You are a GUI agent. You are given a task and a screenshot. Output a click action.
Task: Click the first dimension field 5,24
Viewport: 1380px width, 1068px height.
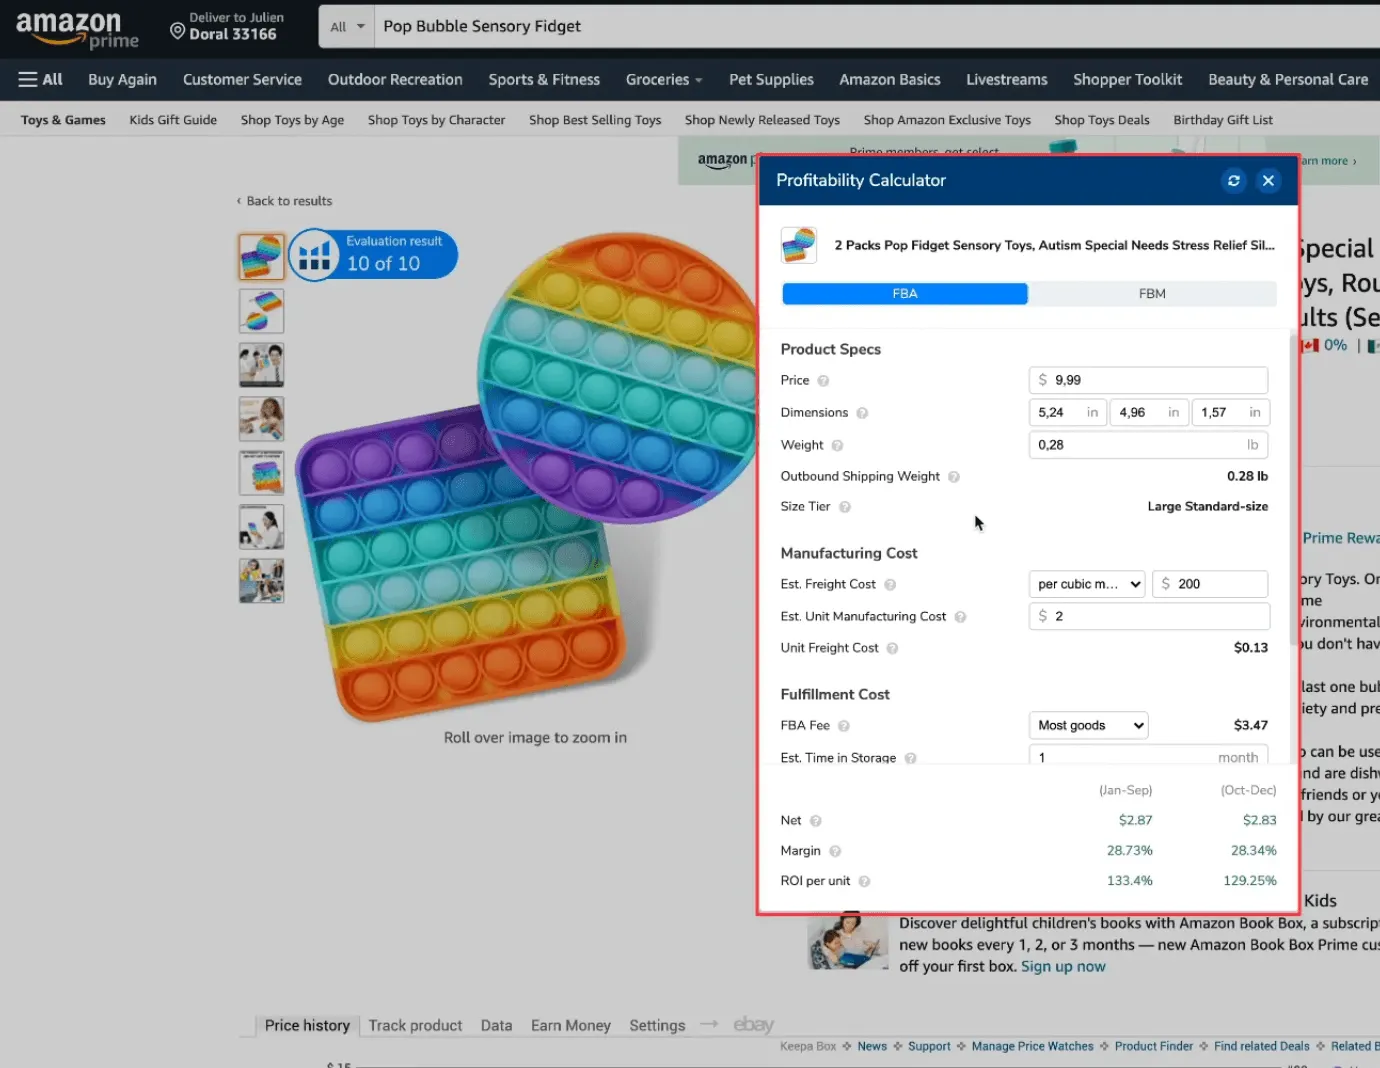1066,412
